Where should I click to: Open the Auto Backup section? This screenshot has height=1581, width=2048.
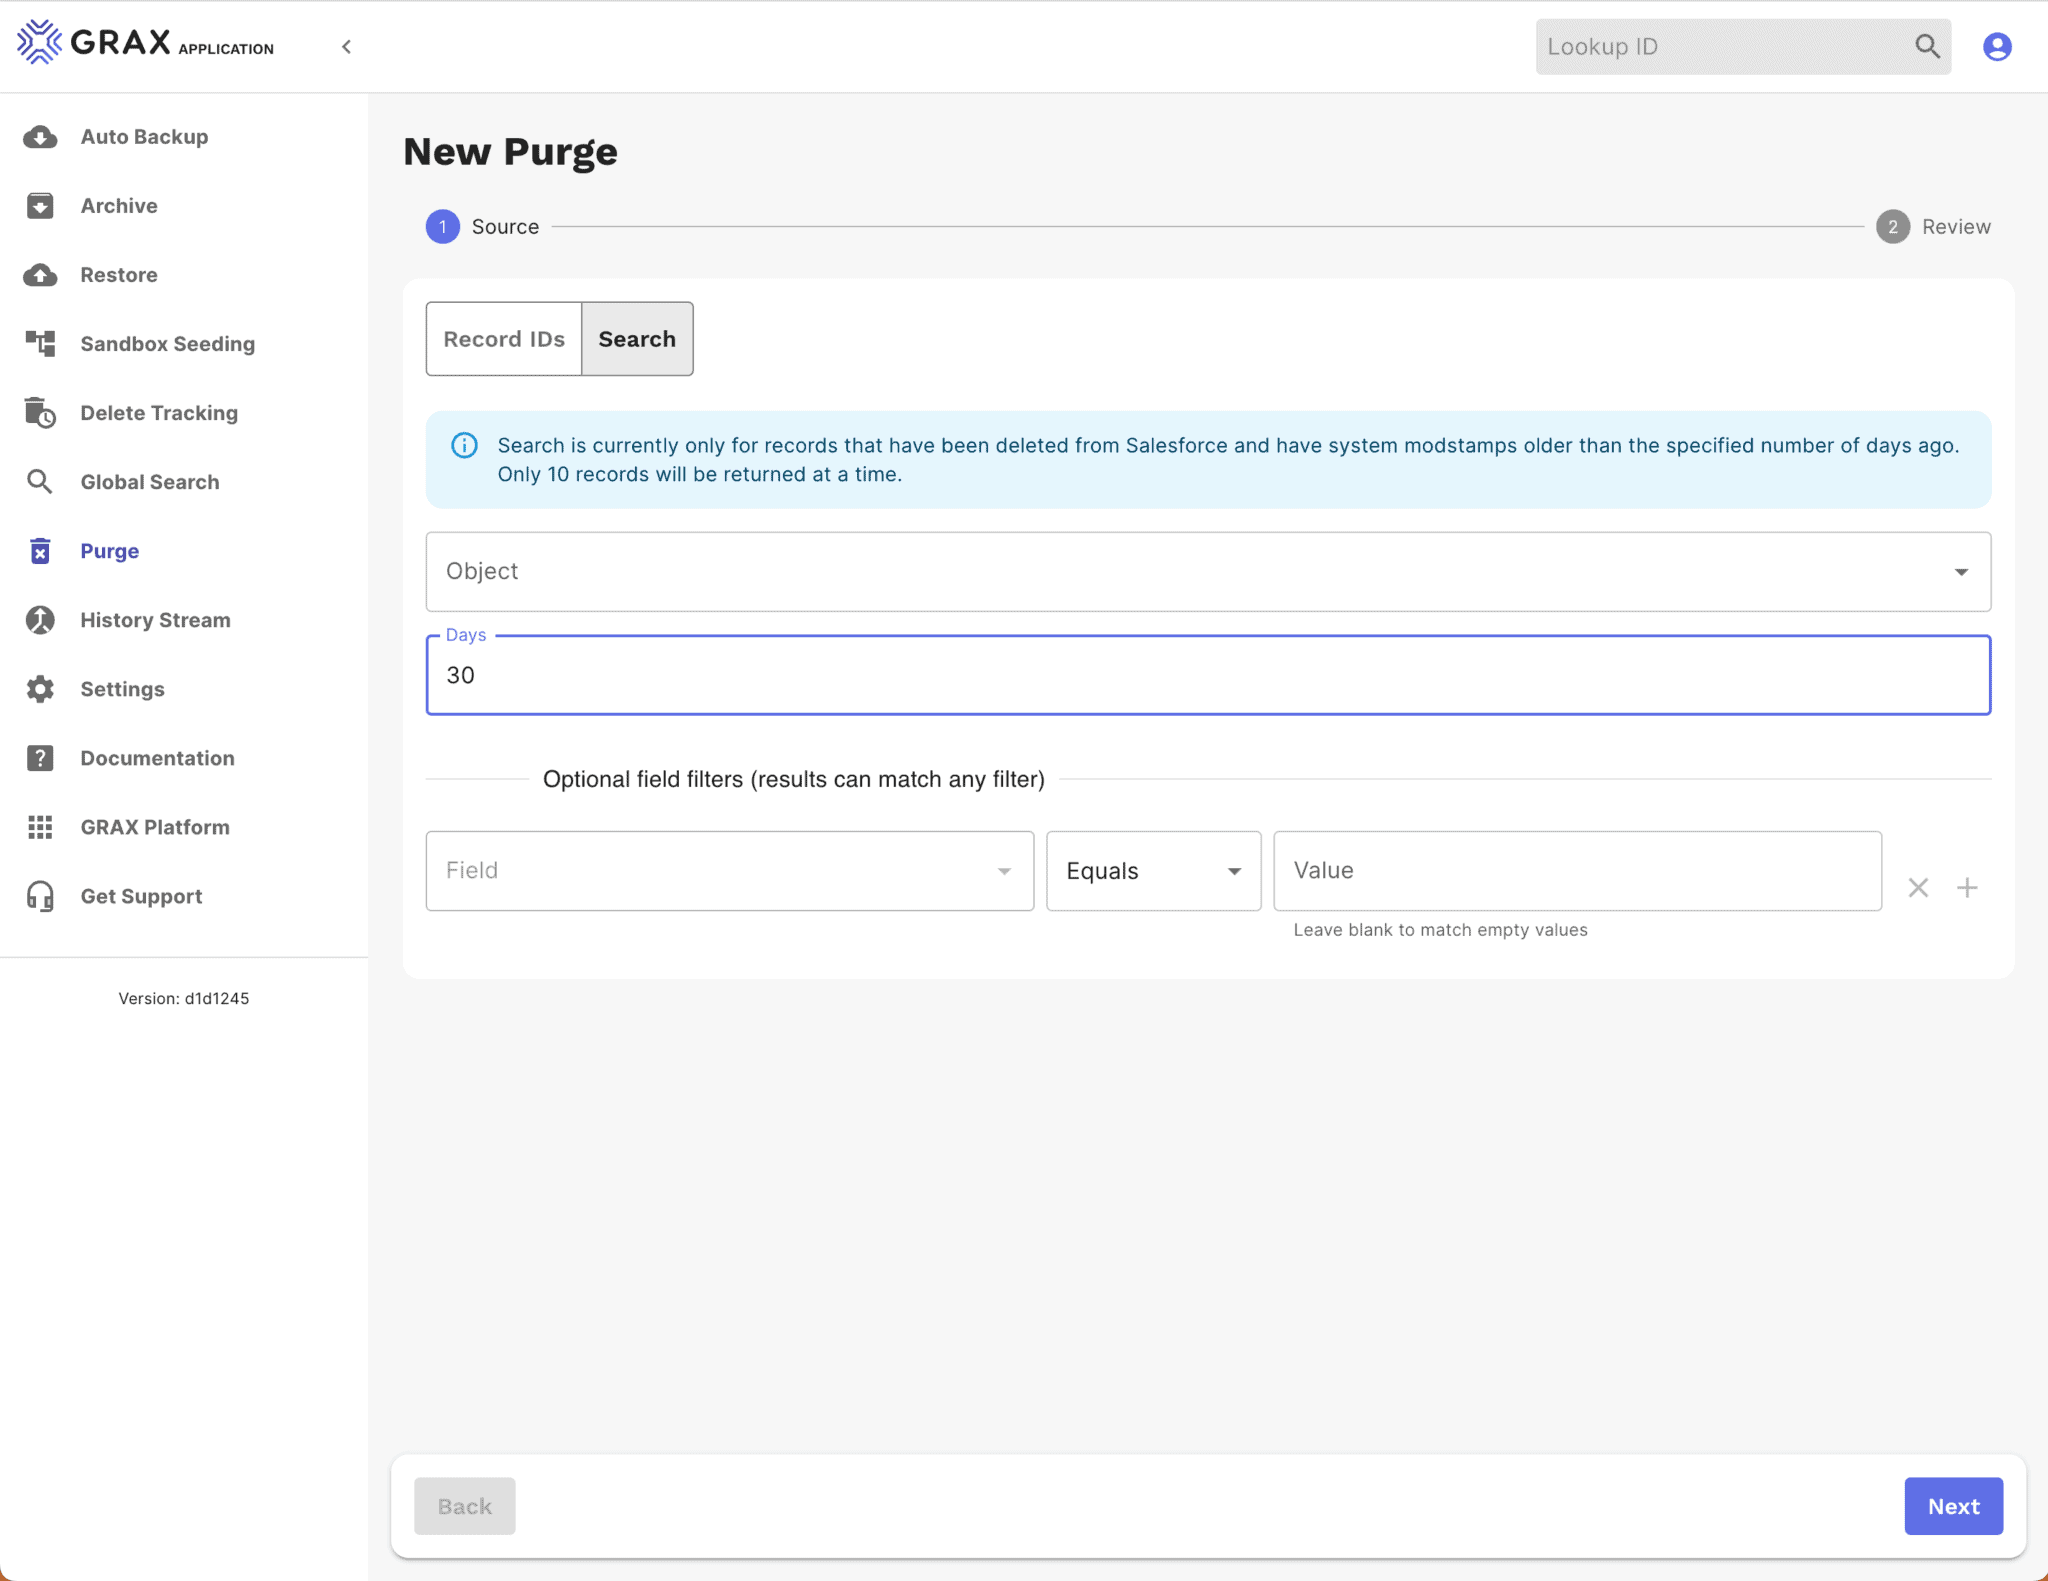click(144, 137)
